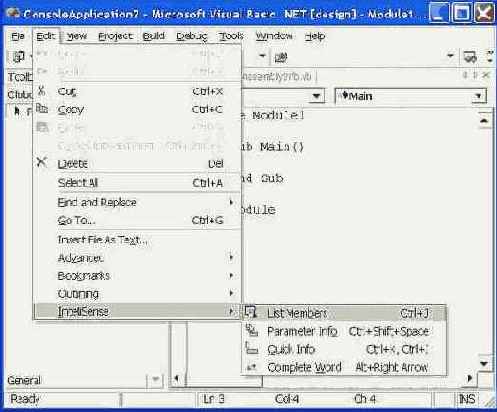Click the Quick Info icon

pyautogui.click(x=252, y=348)
